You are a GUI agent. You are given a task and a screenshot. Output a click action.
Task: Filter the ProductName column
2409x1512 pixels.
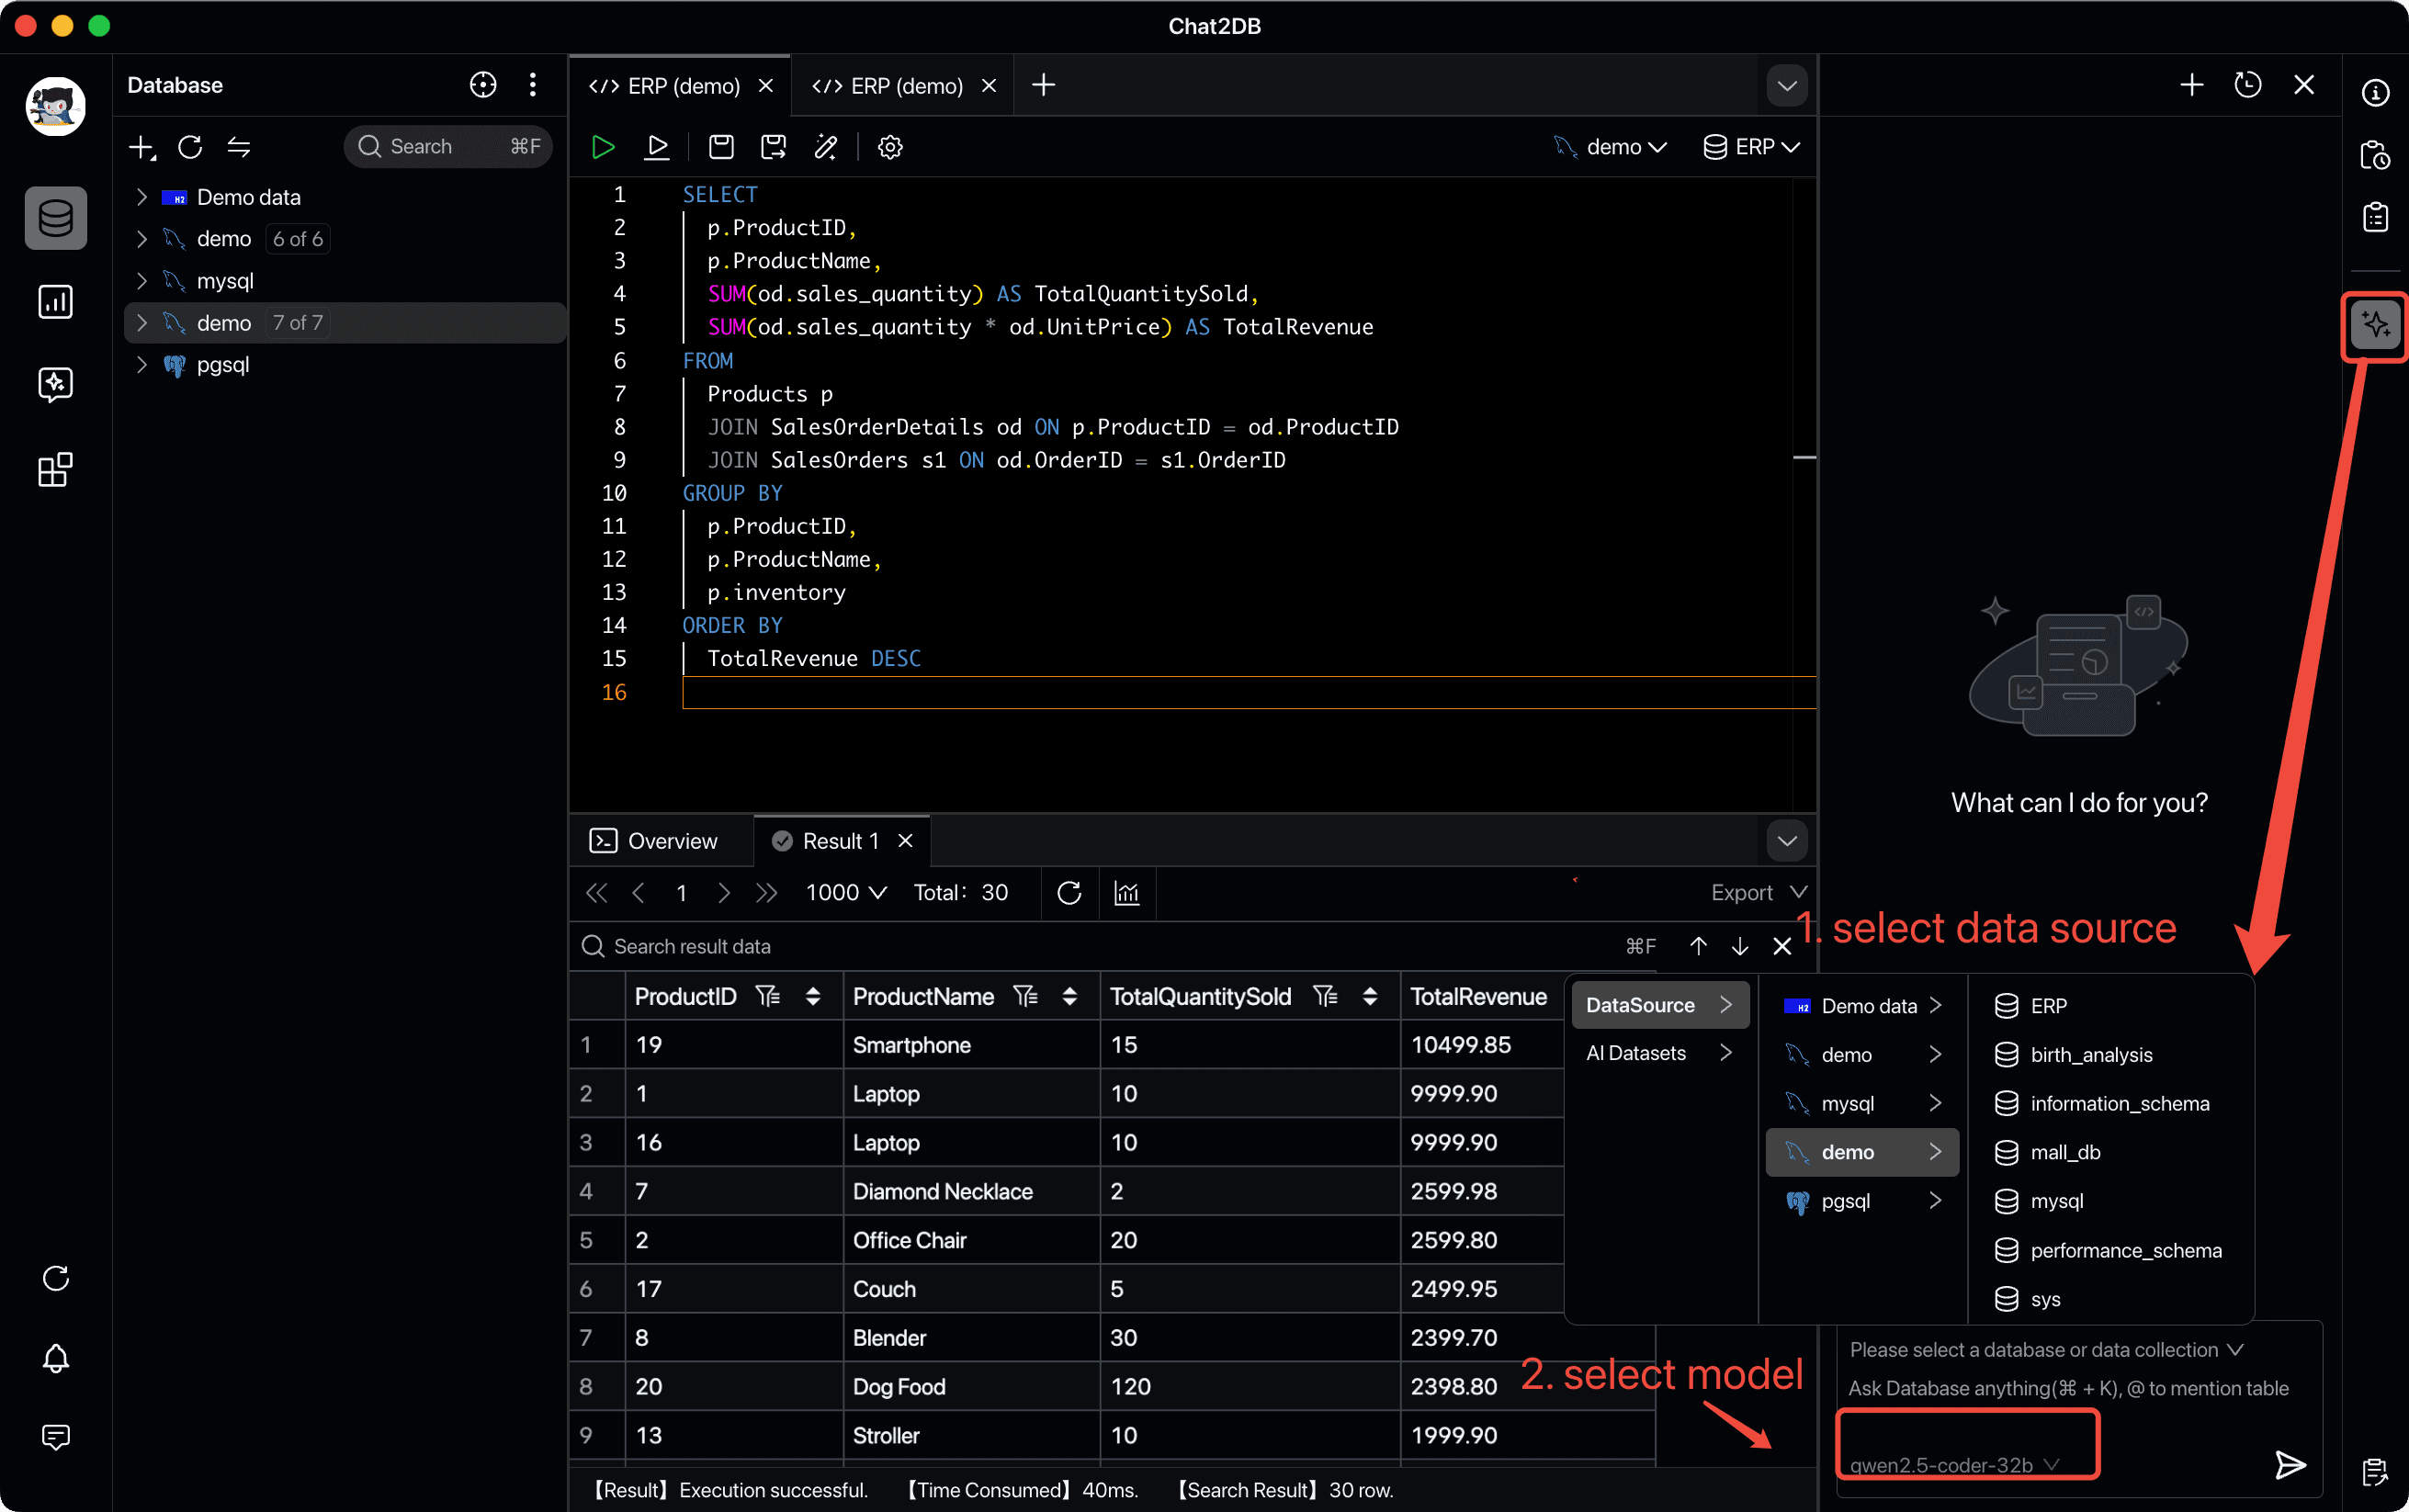(1026, 996)
